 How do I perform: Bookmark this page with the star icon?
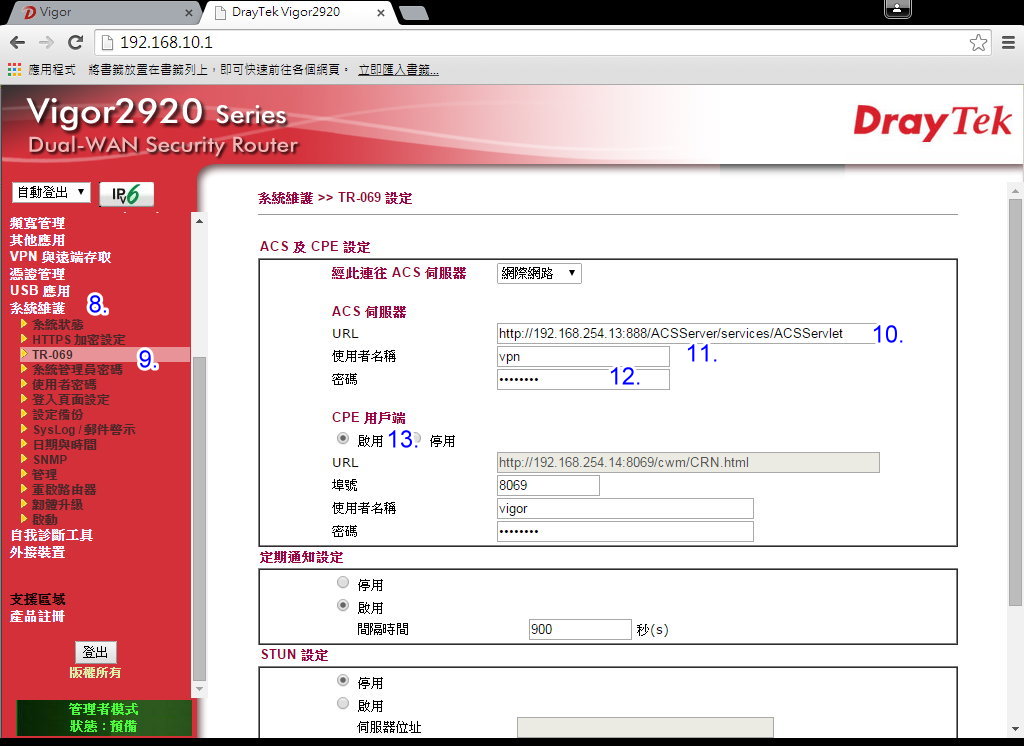978,42
